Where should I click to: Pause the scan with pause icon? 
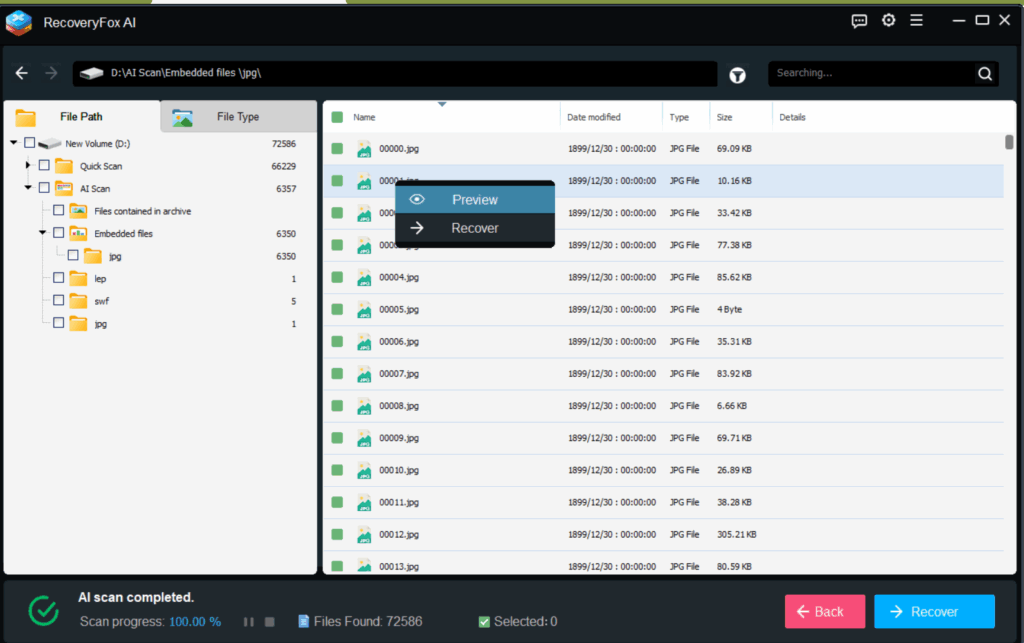249,622
